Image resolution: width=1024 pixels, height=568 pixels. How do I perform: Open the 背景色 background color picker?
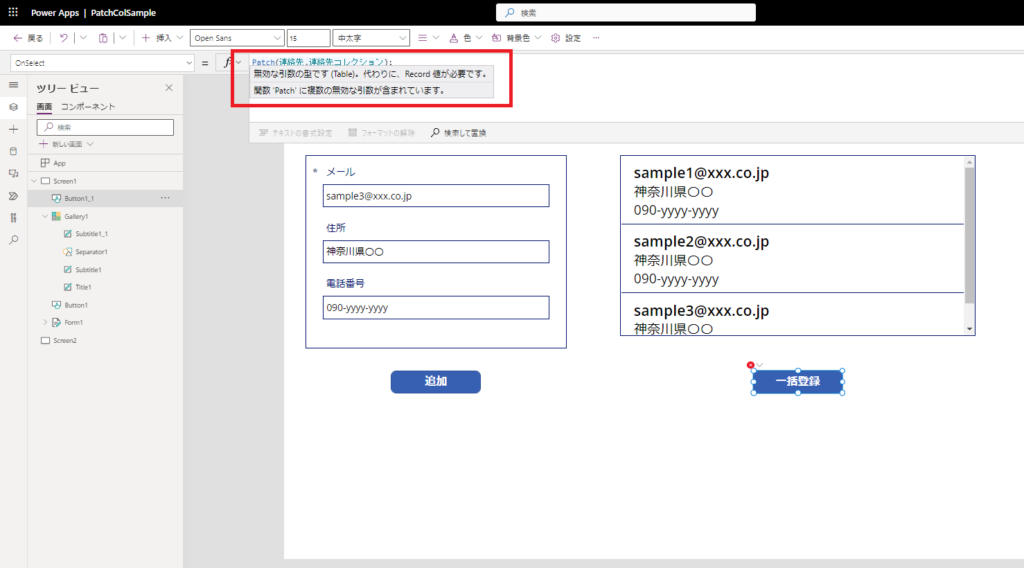(516, 38)
